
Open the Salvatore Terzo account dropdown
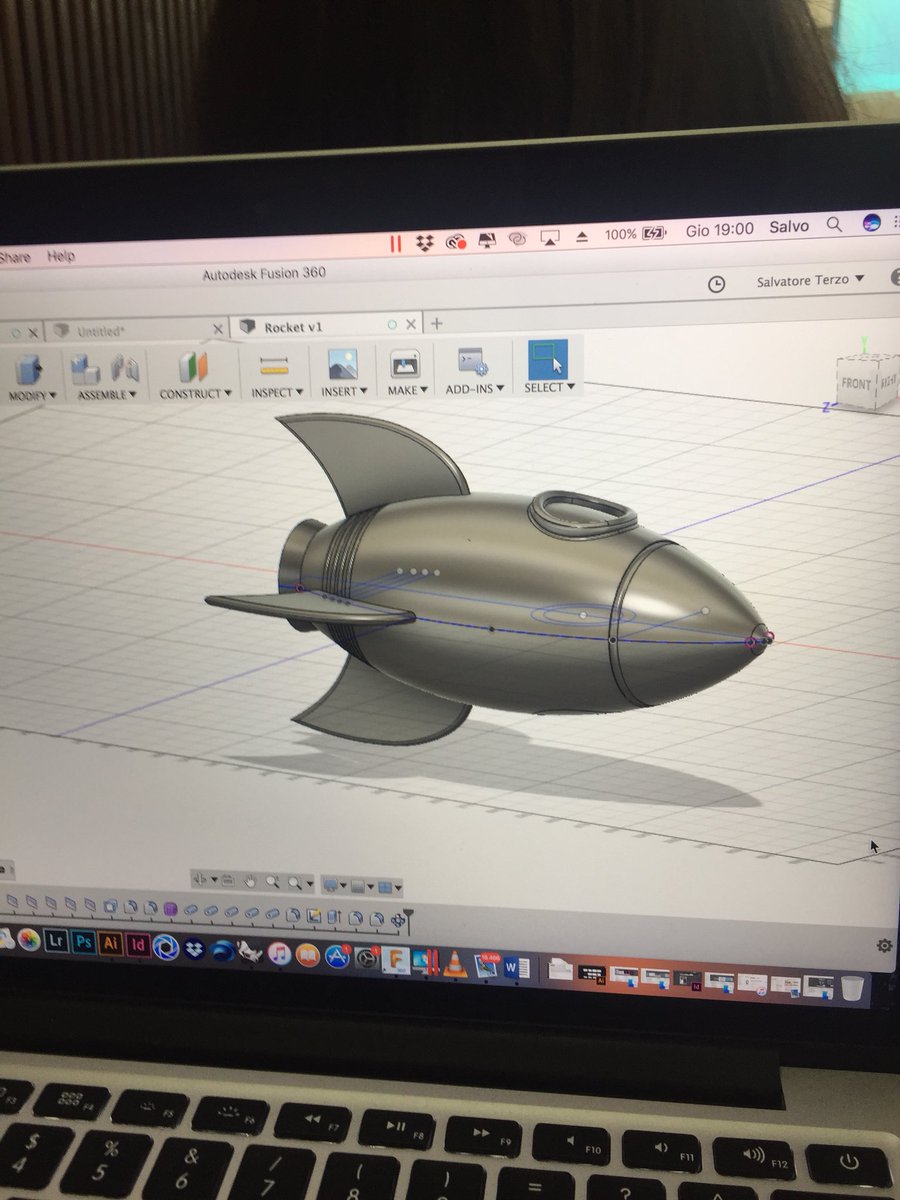(810, 281)
